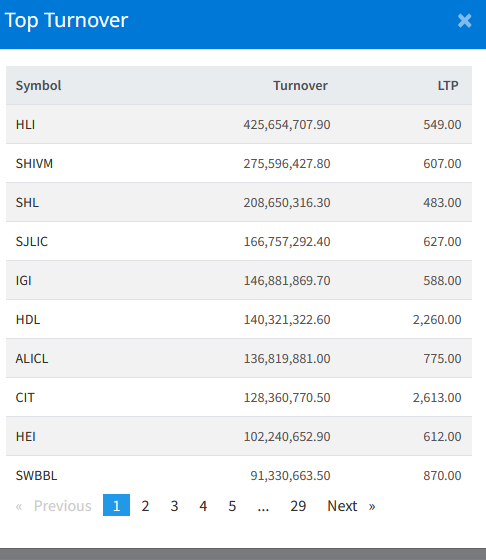Viewport: 486px width, 560px height.
Task: Sort by the Symbol column header
Action: 39,86
